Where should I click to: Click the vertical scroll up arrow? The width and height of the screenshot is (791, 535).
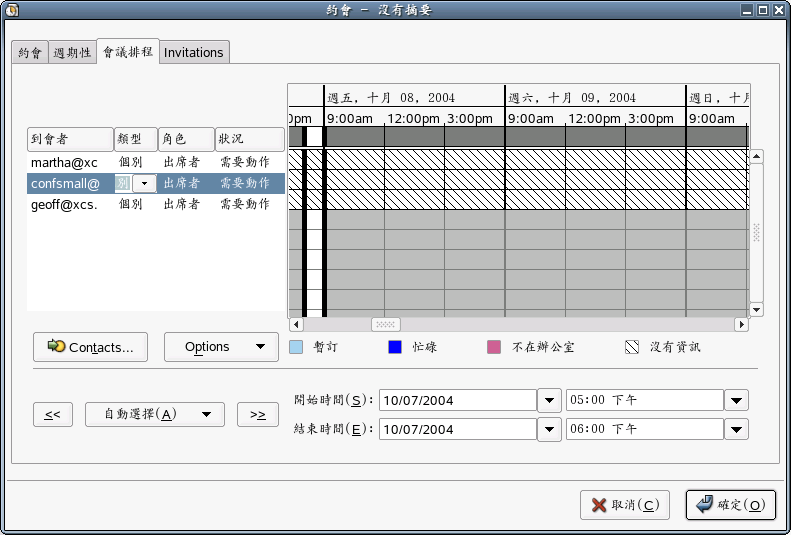[756, 157]
